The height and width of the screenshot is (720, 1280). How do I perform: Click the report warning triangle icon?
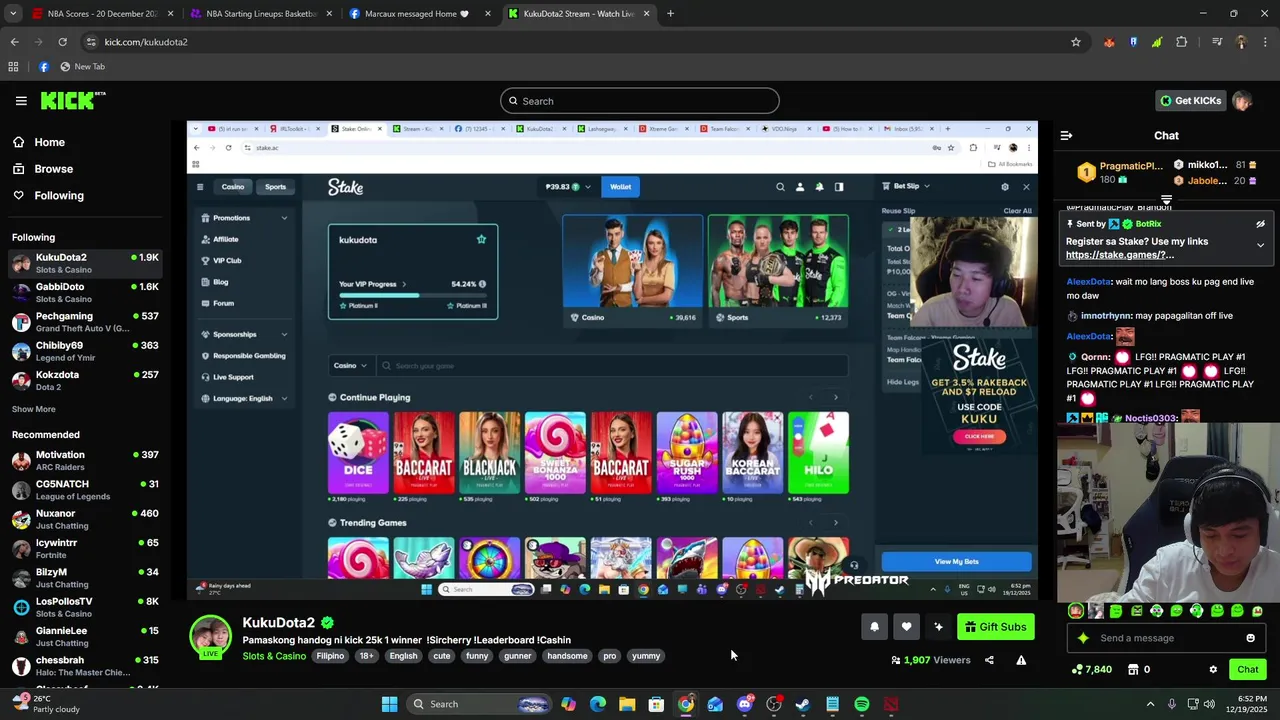coord(1021,660)
